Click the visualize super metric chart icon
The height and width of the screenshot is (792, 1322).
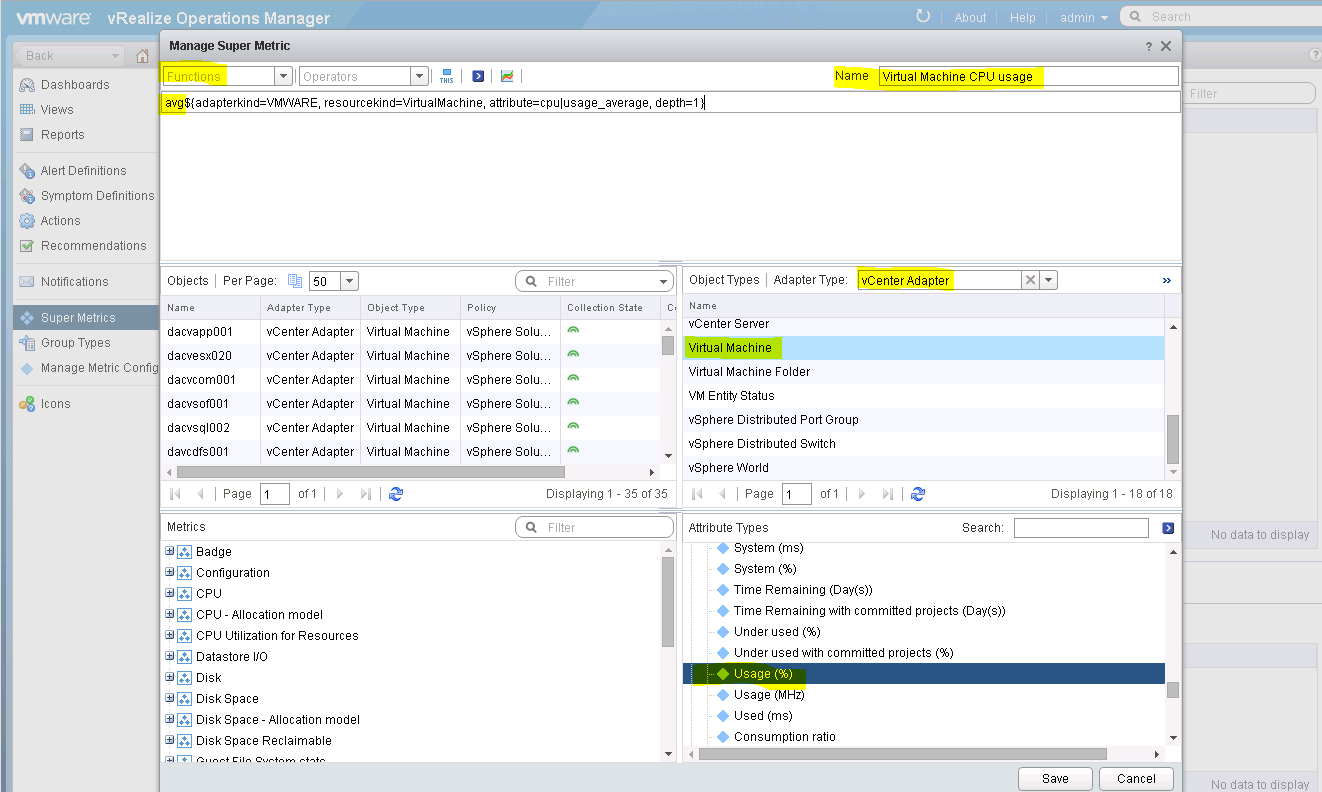click(507, 76)
